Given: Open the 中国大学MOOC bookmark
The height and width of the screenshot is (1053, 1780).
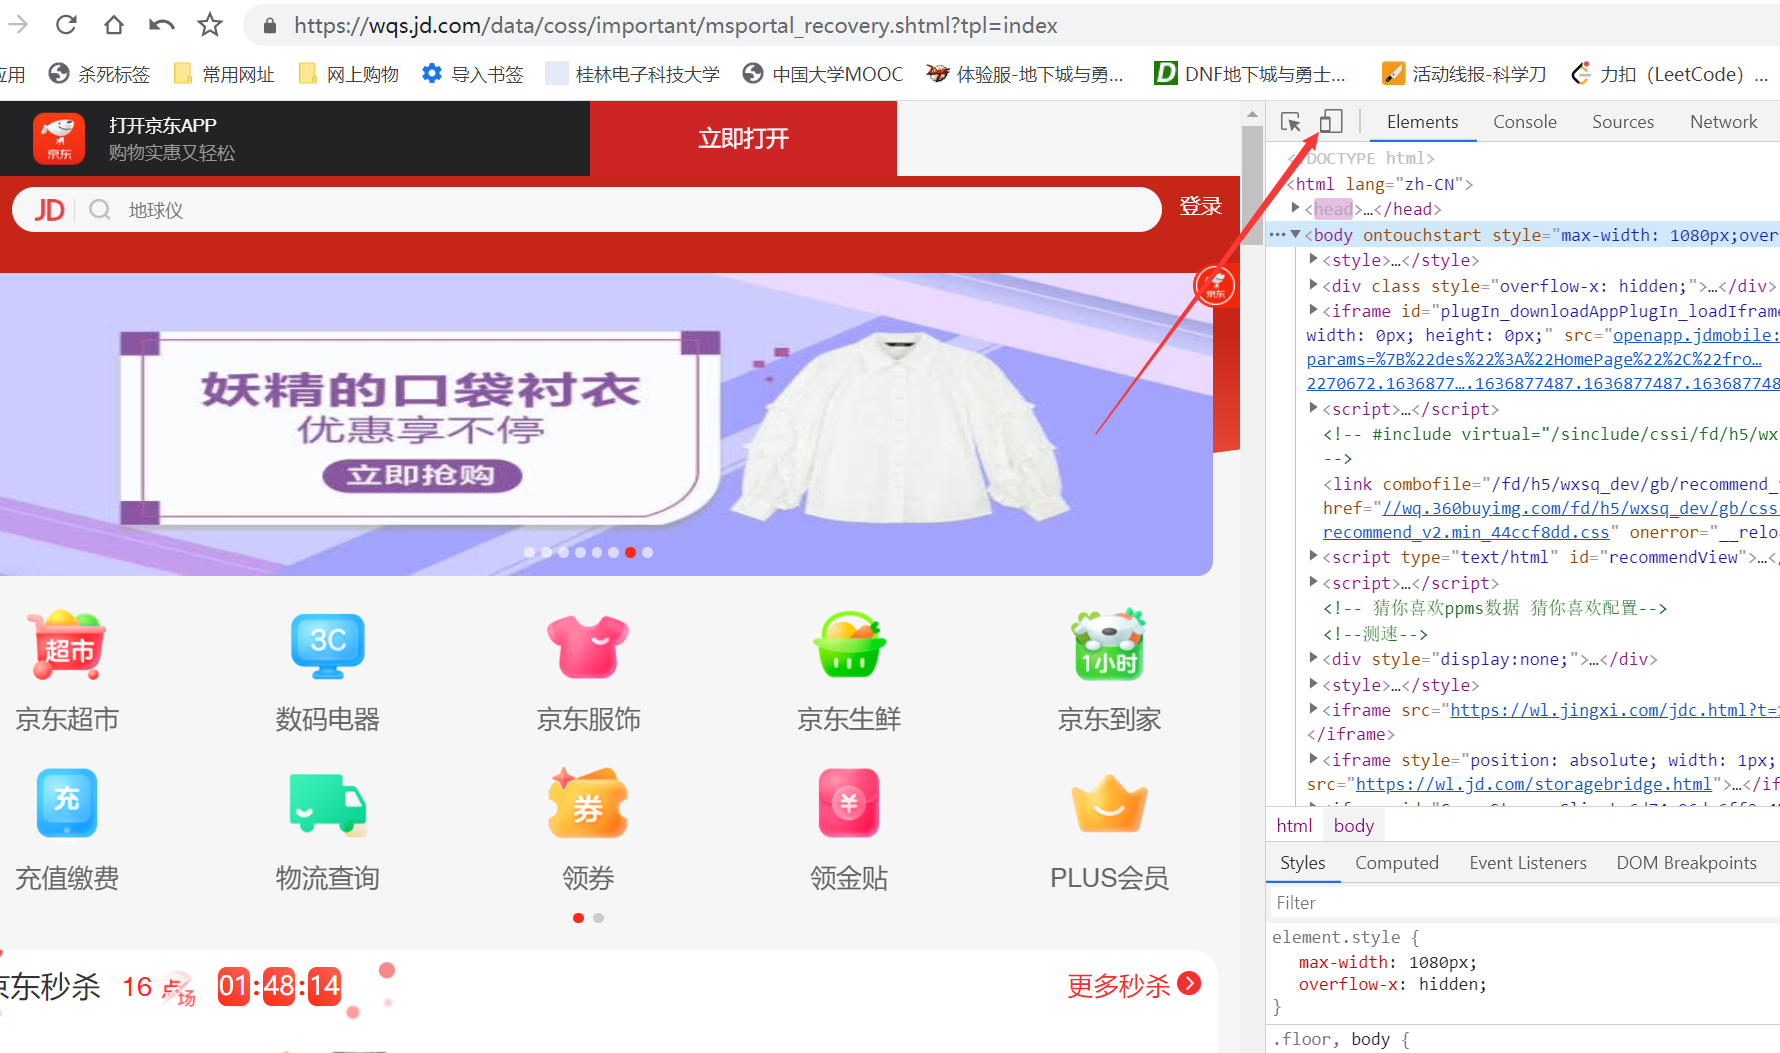Looking at the screenshot, I should 823,74.
